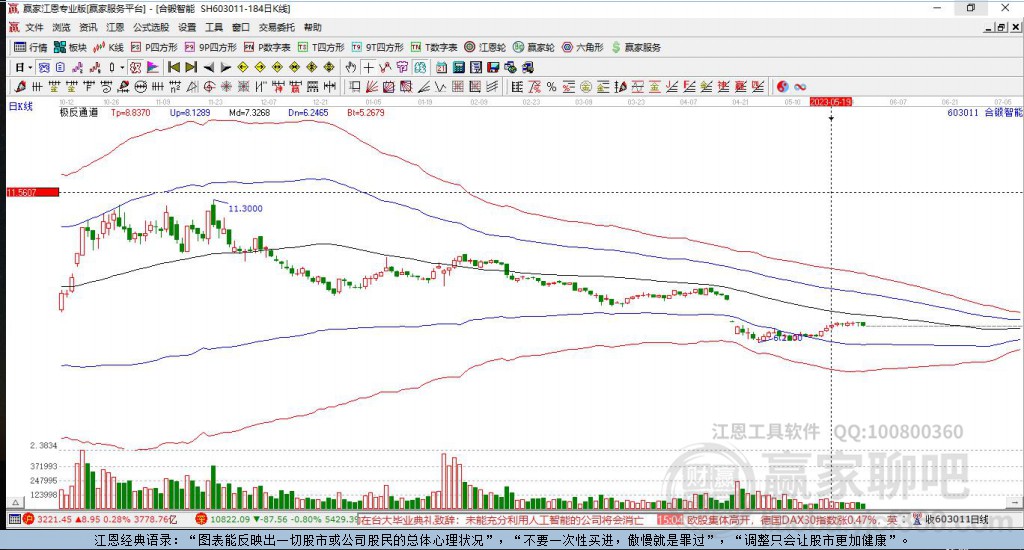1024x550 pixels.
Task: Click the highlighted 2023-05-19 date marker
Action: (x=831, y=102)
